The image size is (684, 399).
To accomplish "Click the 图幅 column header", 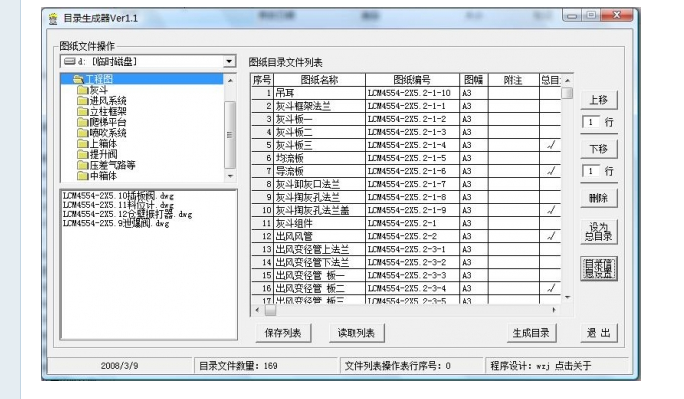I will pos(473,80).
